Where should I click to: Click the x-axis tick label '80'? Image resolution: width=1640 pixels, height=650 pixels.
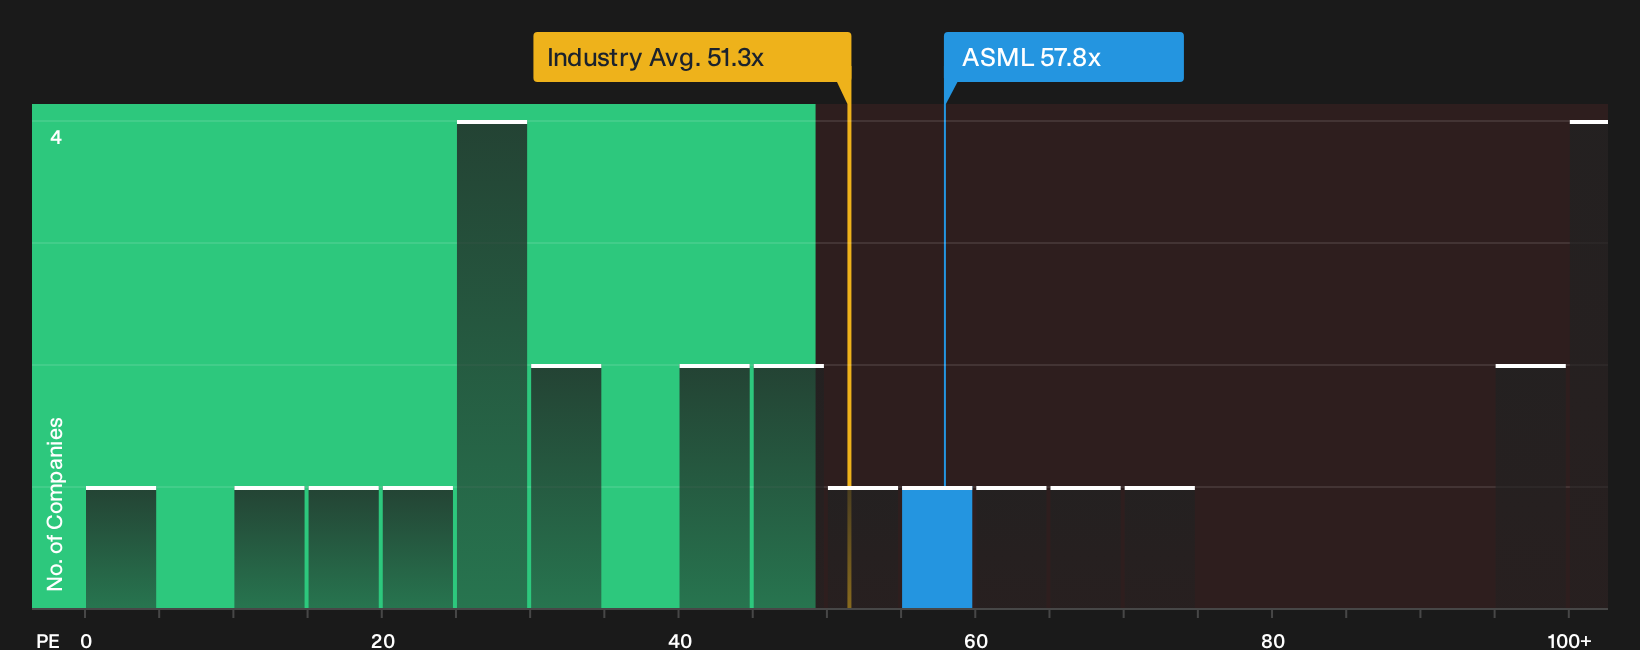pyautogui.click(x=1273, y=640)
